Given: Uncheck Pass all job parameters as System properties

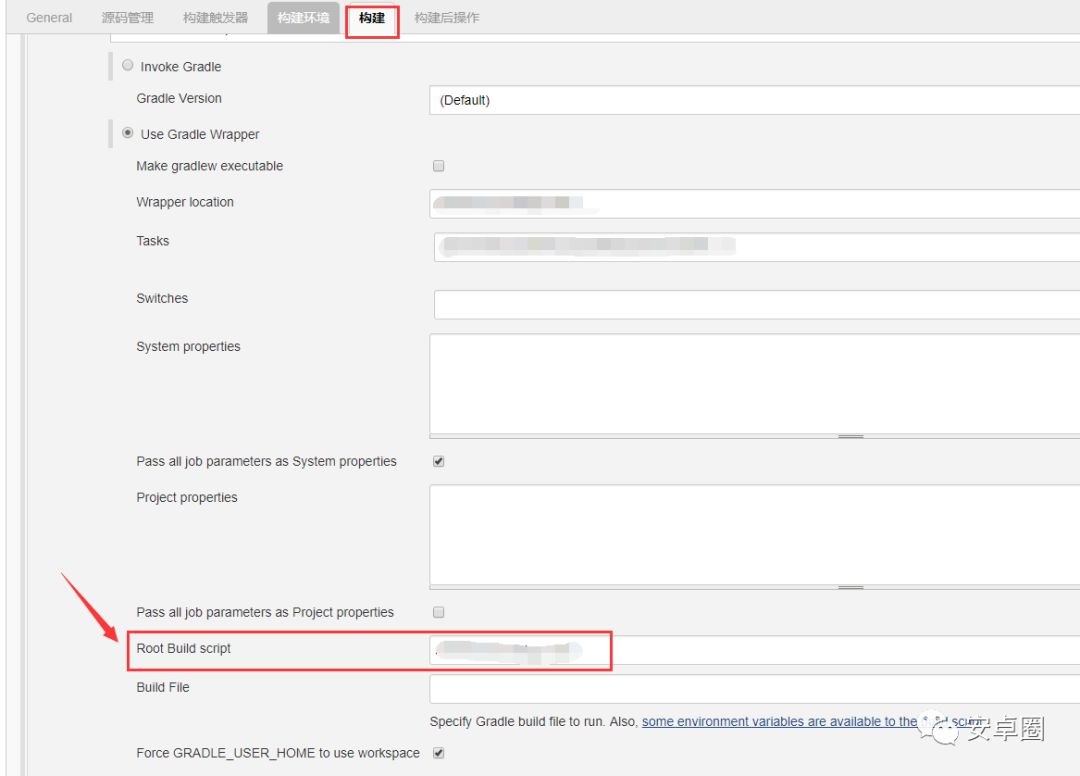Looking at the screenshot, I should click(439, 461).
